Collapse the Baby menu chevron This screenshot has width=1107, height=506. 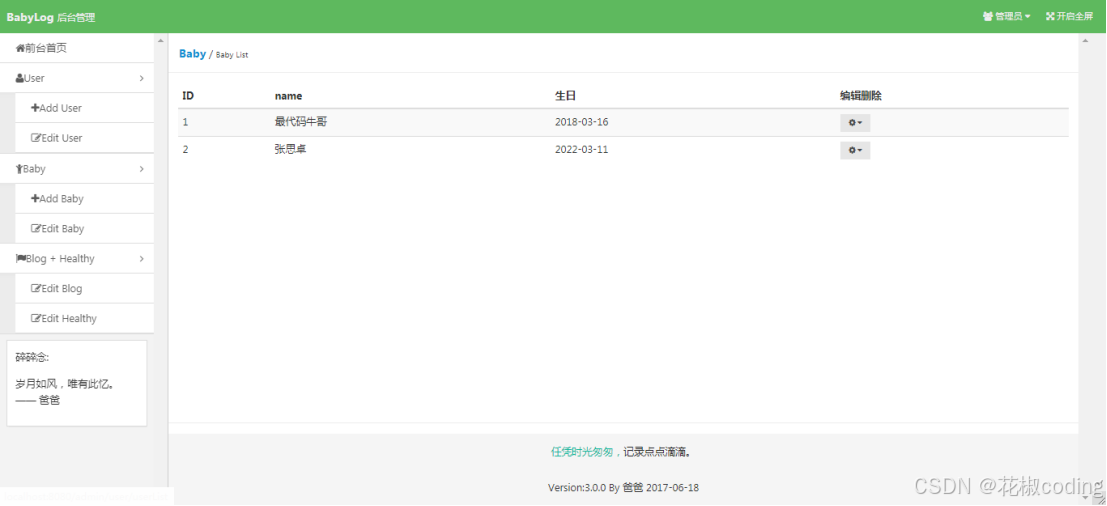(142, 169)
